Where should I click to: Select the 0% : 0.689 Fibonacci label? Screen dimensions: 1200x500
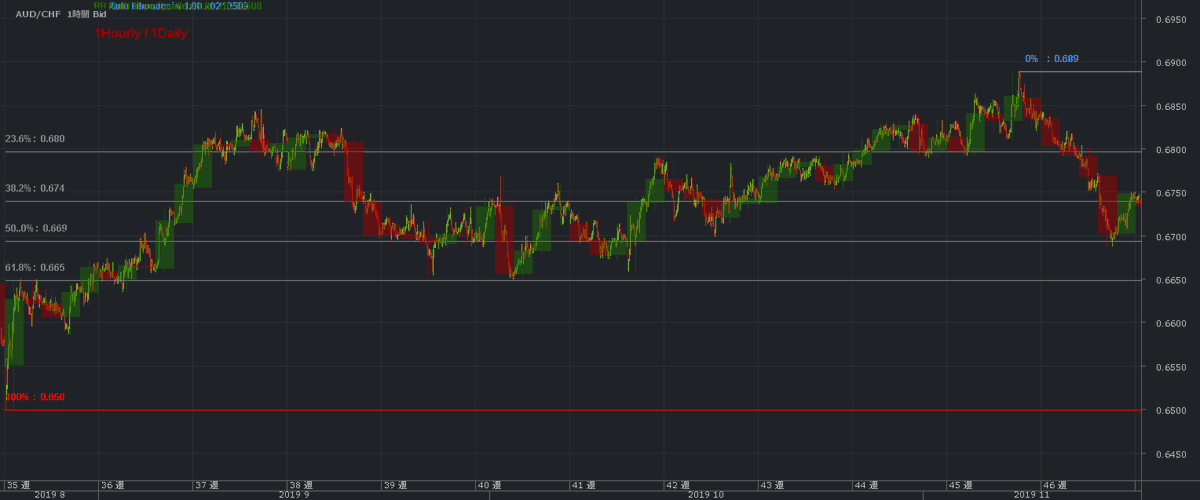(1052, 59)
